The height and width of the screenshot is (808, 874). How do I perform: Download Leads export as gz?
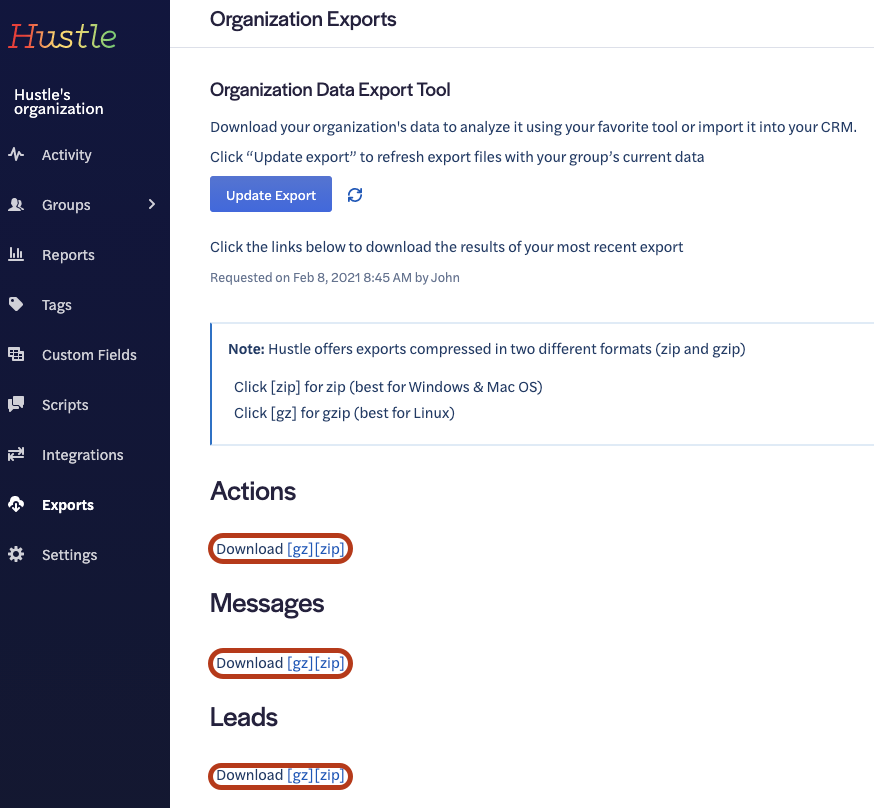click(300, 775)
